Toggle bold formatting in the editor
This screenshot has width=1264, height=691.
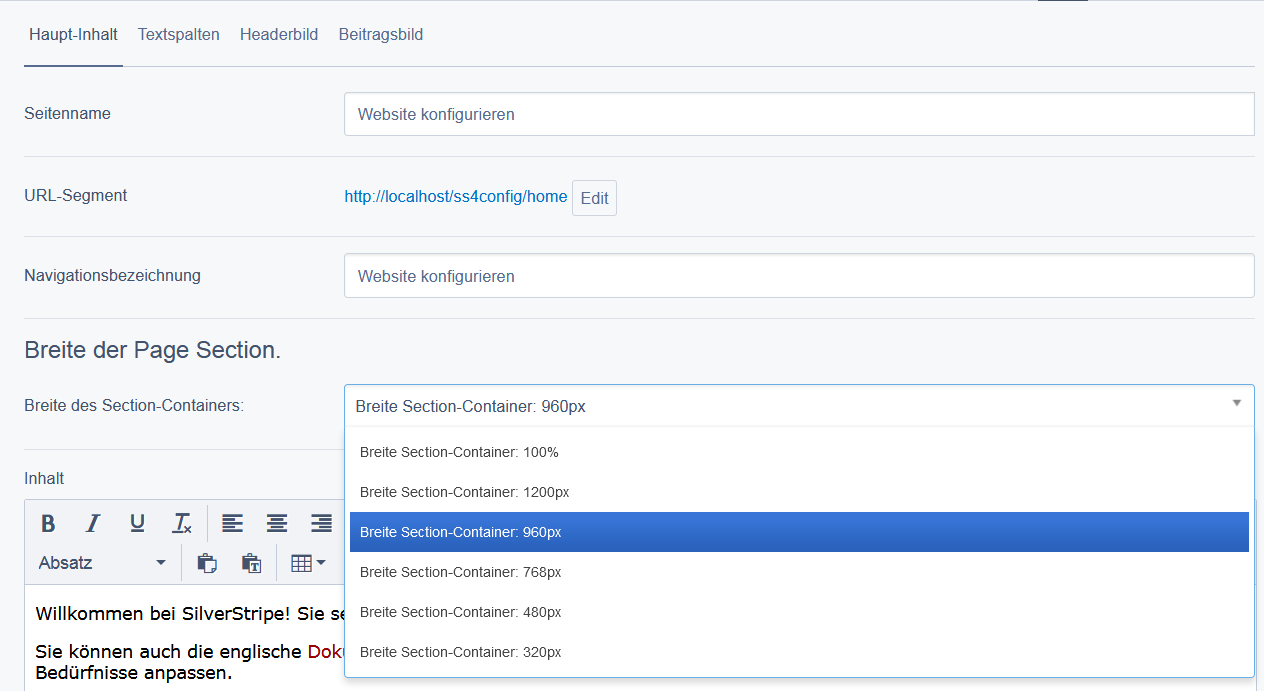click(48, 523)
